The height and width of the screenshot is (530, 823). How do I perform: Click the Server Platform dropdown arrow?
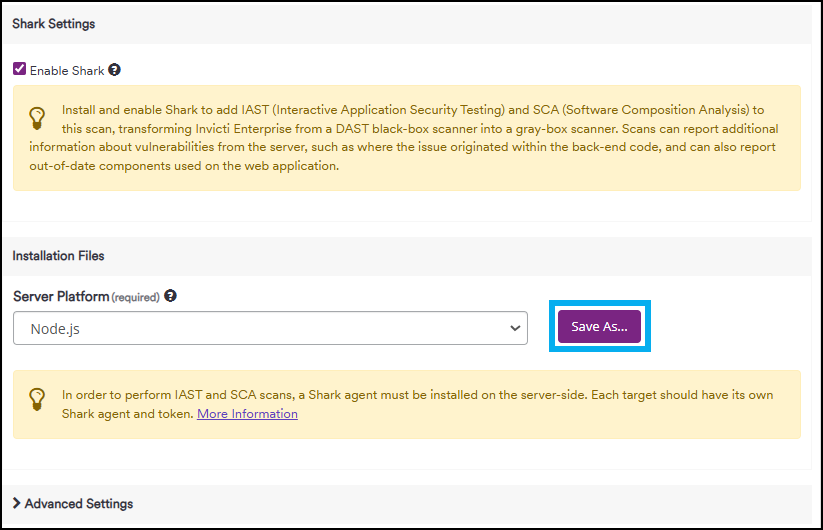[x=515, y=328]
